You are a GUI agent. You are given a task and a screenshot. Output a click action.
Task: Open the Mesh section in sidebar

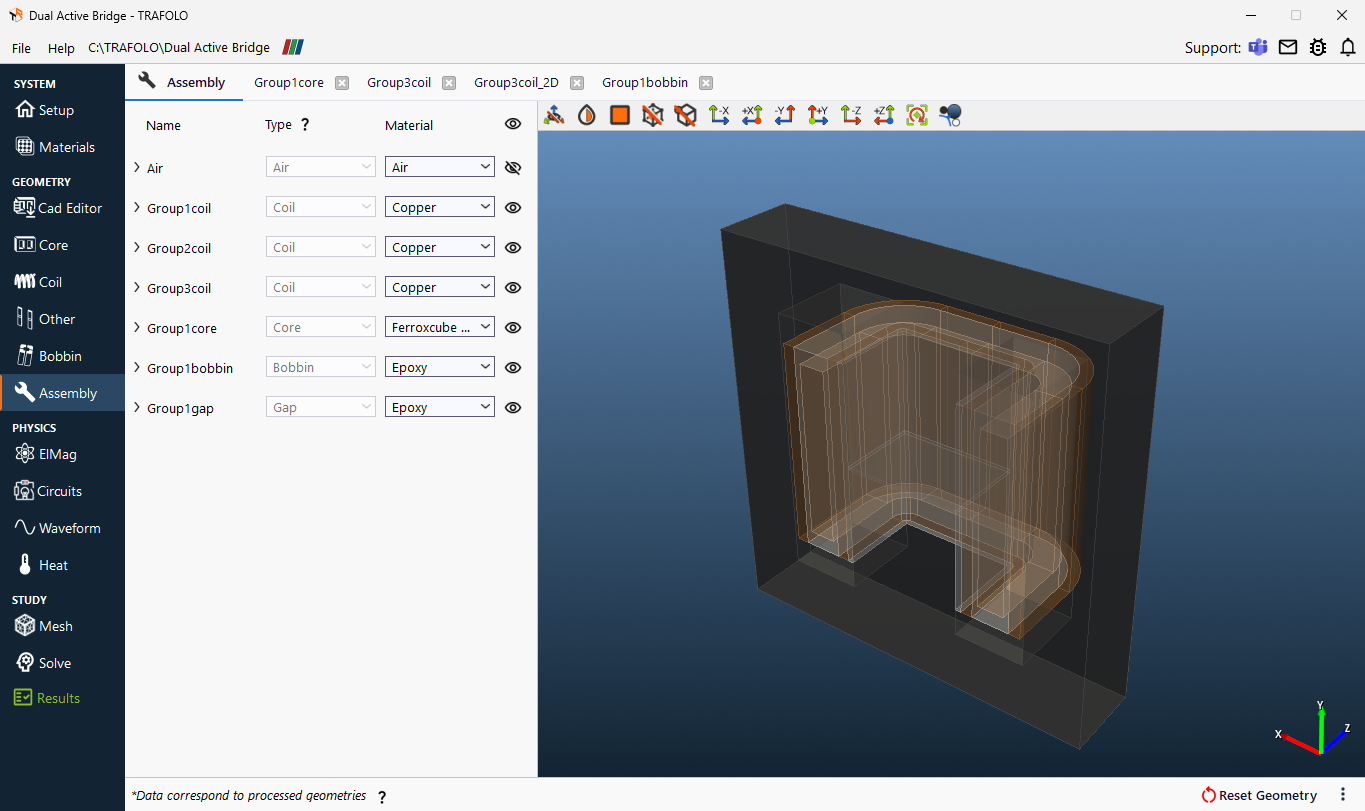coord(44,626)
